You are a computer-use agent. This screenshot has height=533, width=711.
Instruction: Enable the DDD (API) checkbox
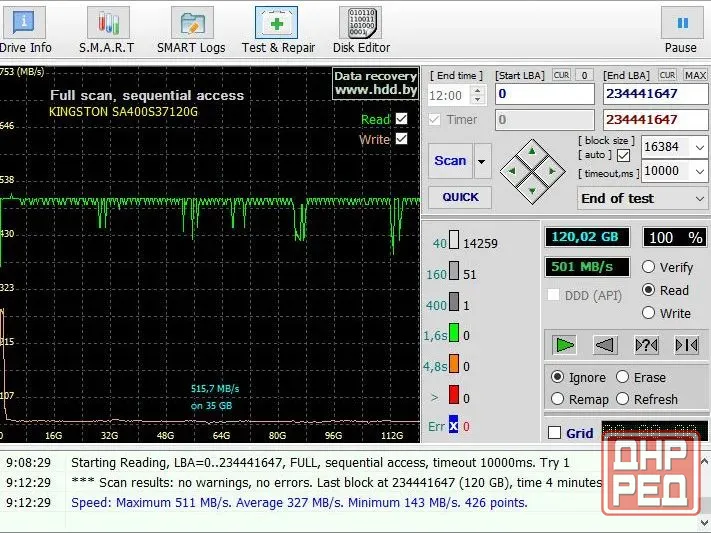click(553, 295)
